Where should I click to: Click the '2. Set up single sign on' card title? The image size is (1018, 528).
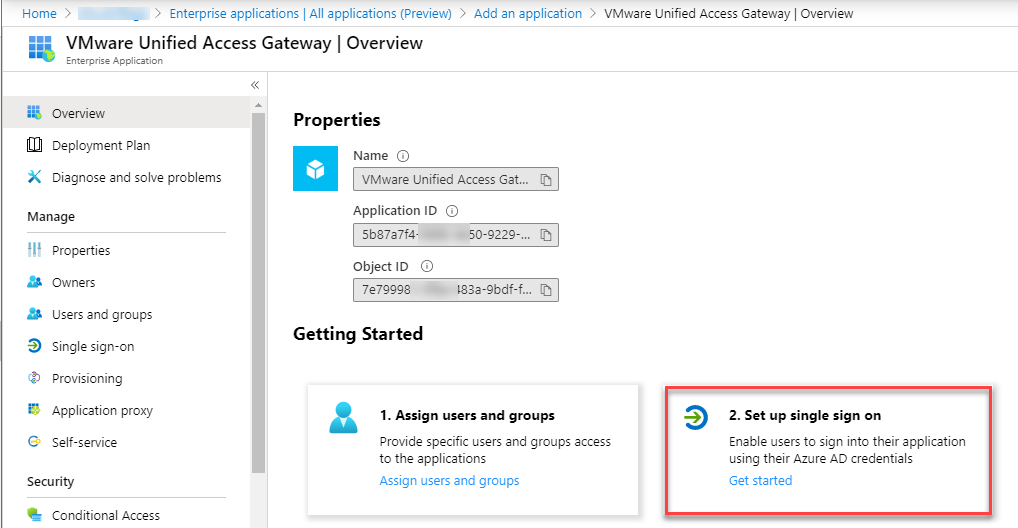tap(805, 416)
